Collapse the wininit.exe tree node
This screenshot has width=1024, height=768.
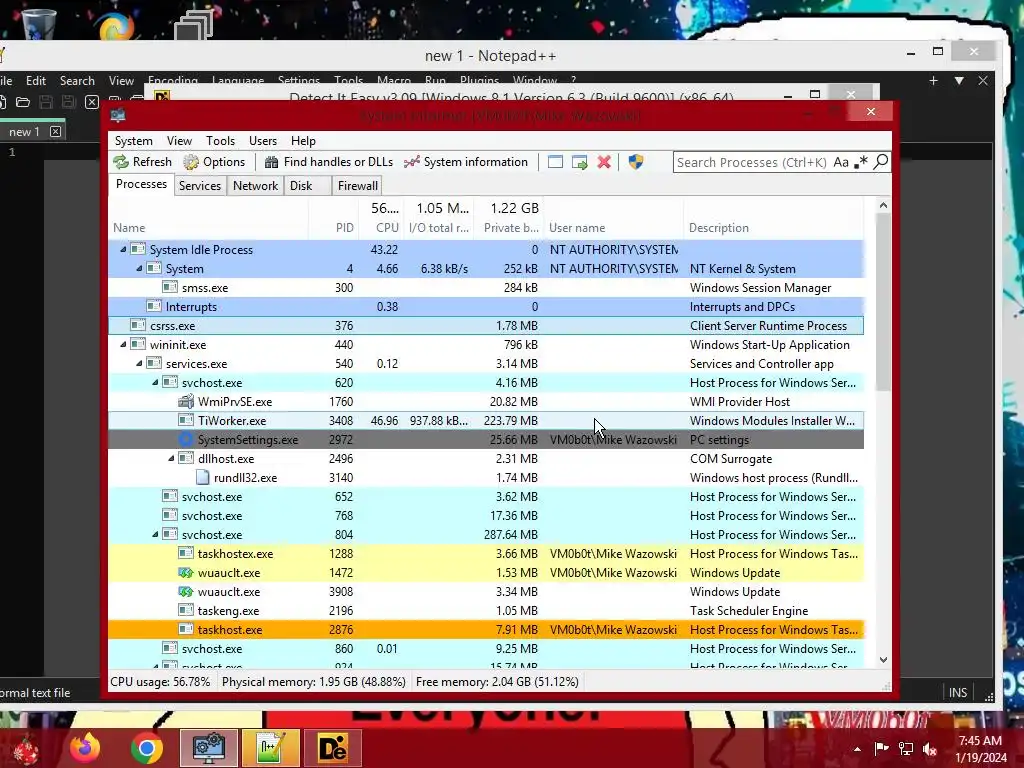point(123,344)
